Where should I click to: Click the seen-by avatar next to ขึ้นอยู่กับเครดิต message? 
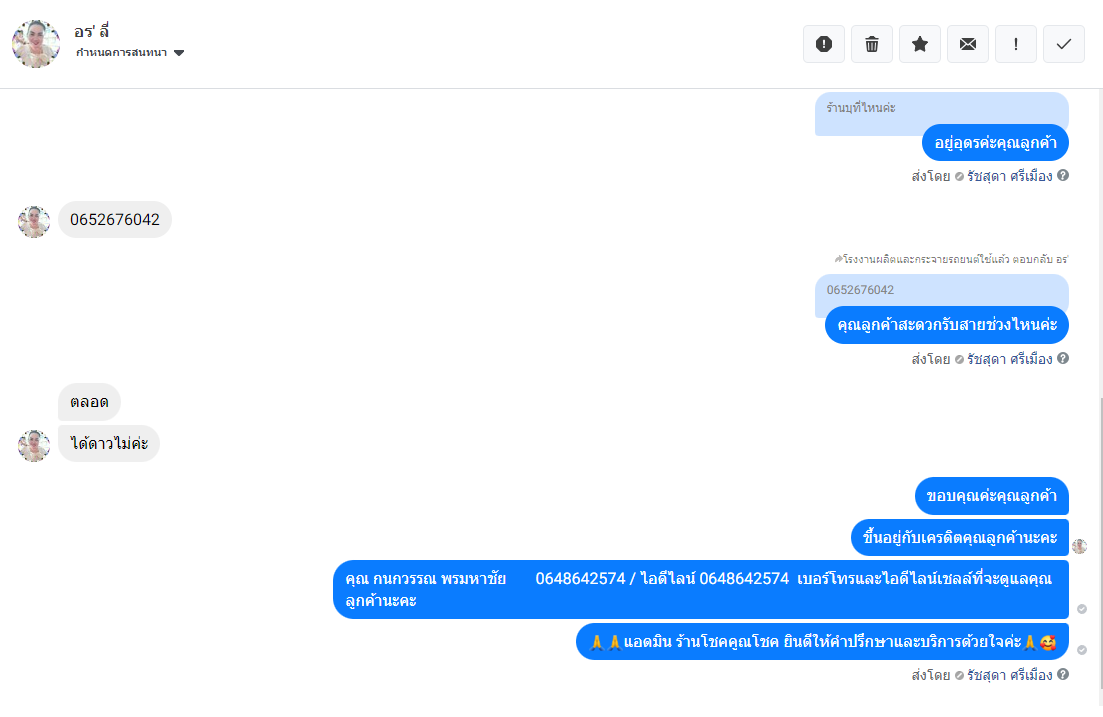tap(1080, 546)
